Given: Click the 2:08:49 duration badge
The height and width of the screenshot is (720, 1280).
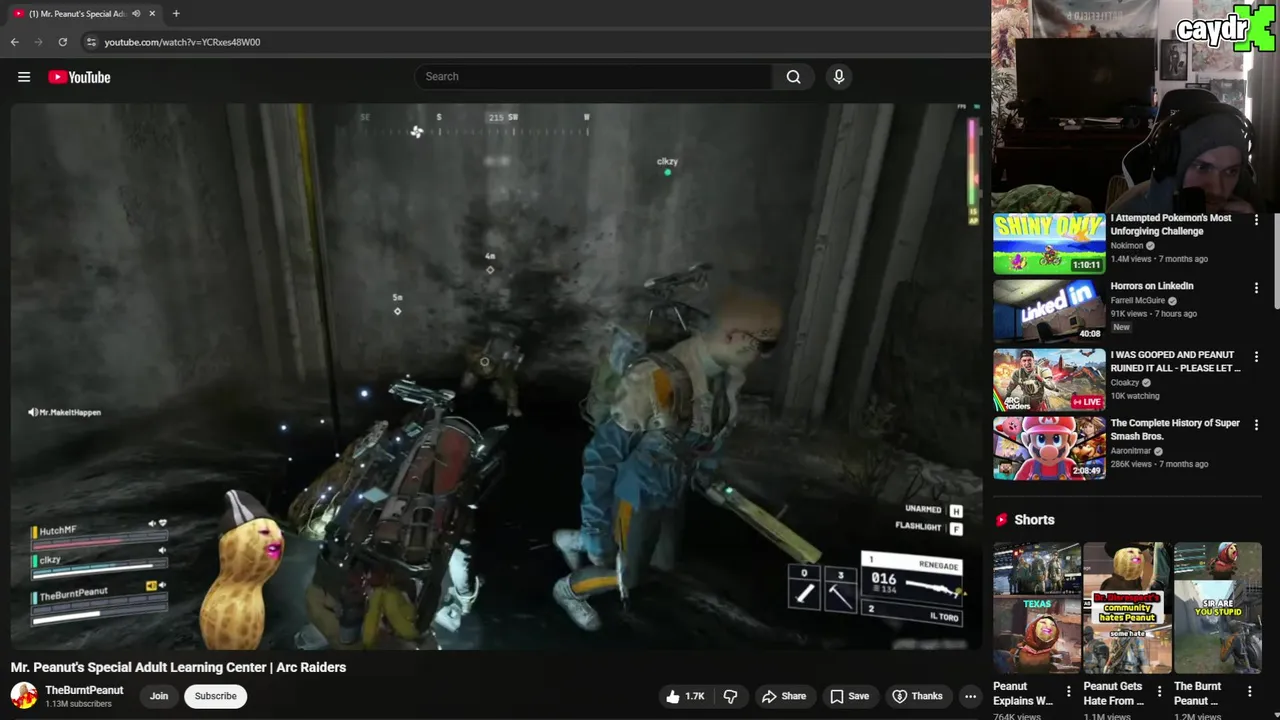Looking at the screenshot, I should click(x=1087, y=470).
